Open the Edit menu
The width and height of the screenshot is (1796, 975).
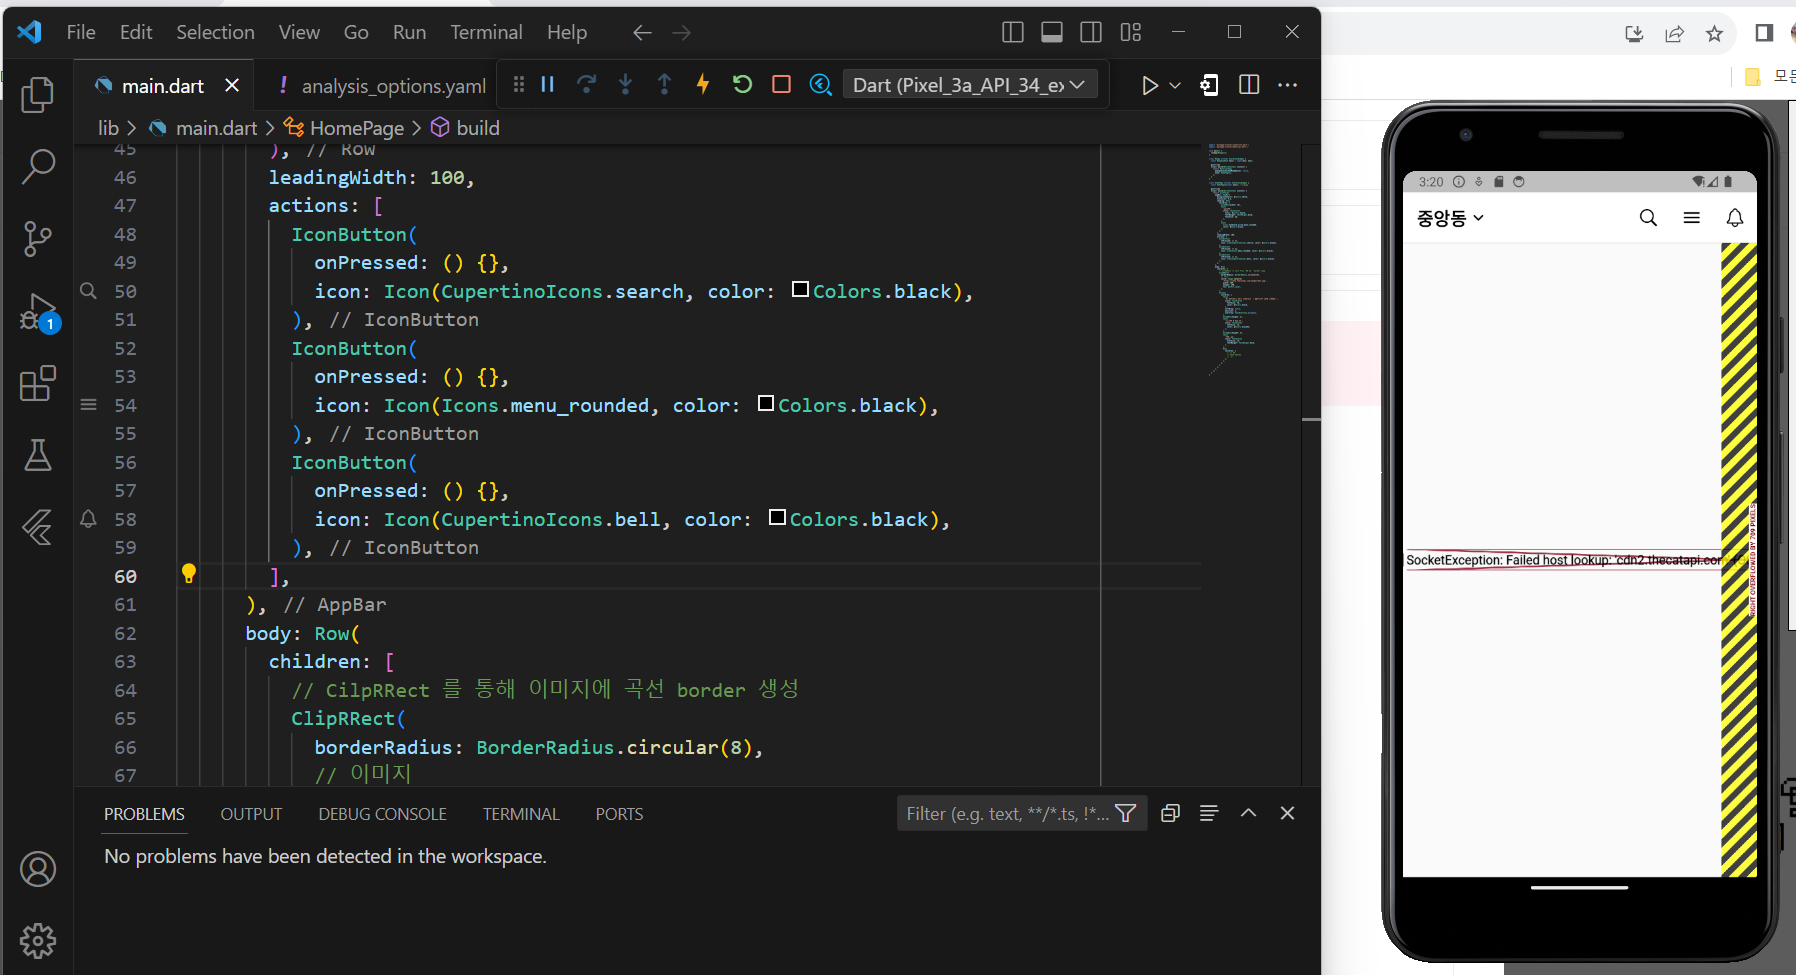[136, 32]
